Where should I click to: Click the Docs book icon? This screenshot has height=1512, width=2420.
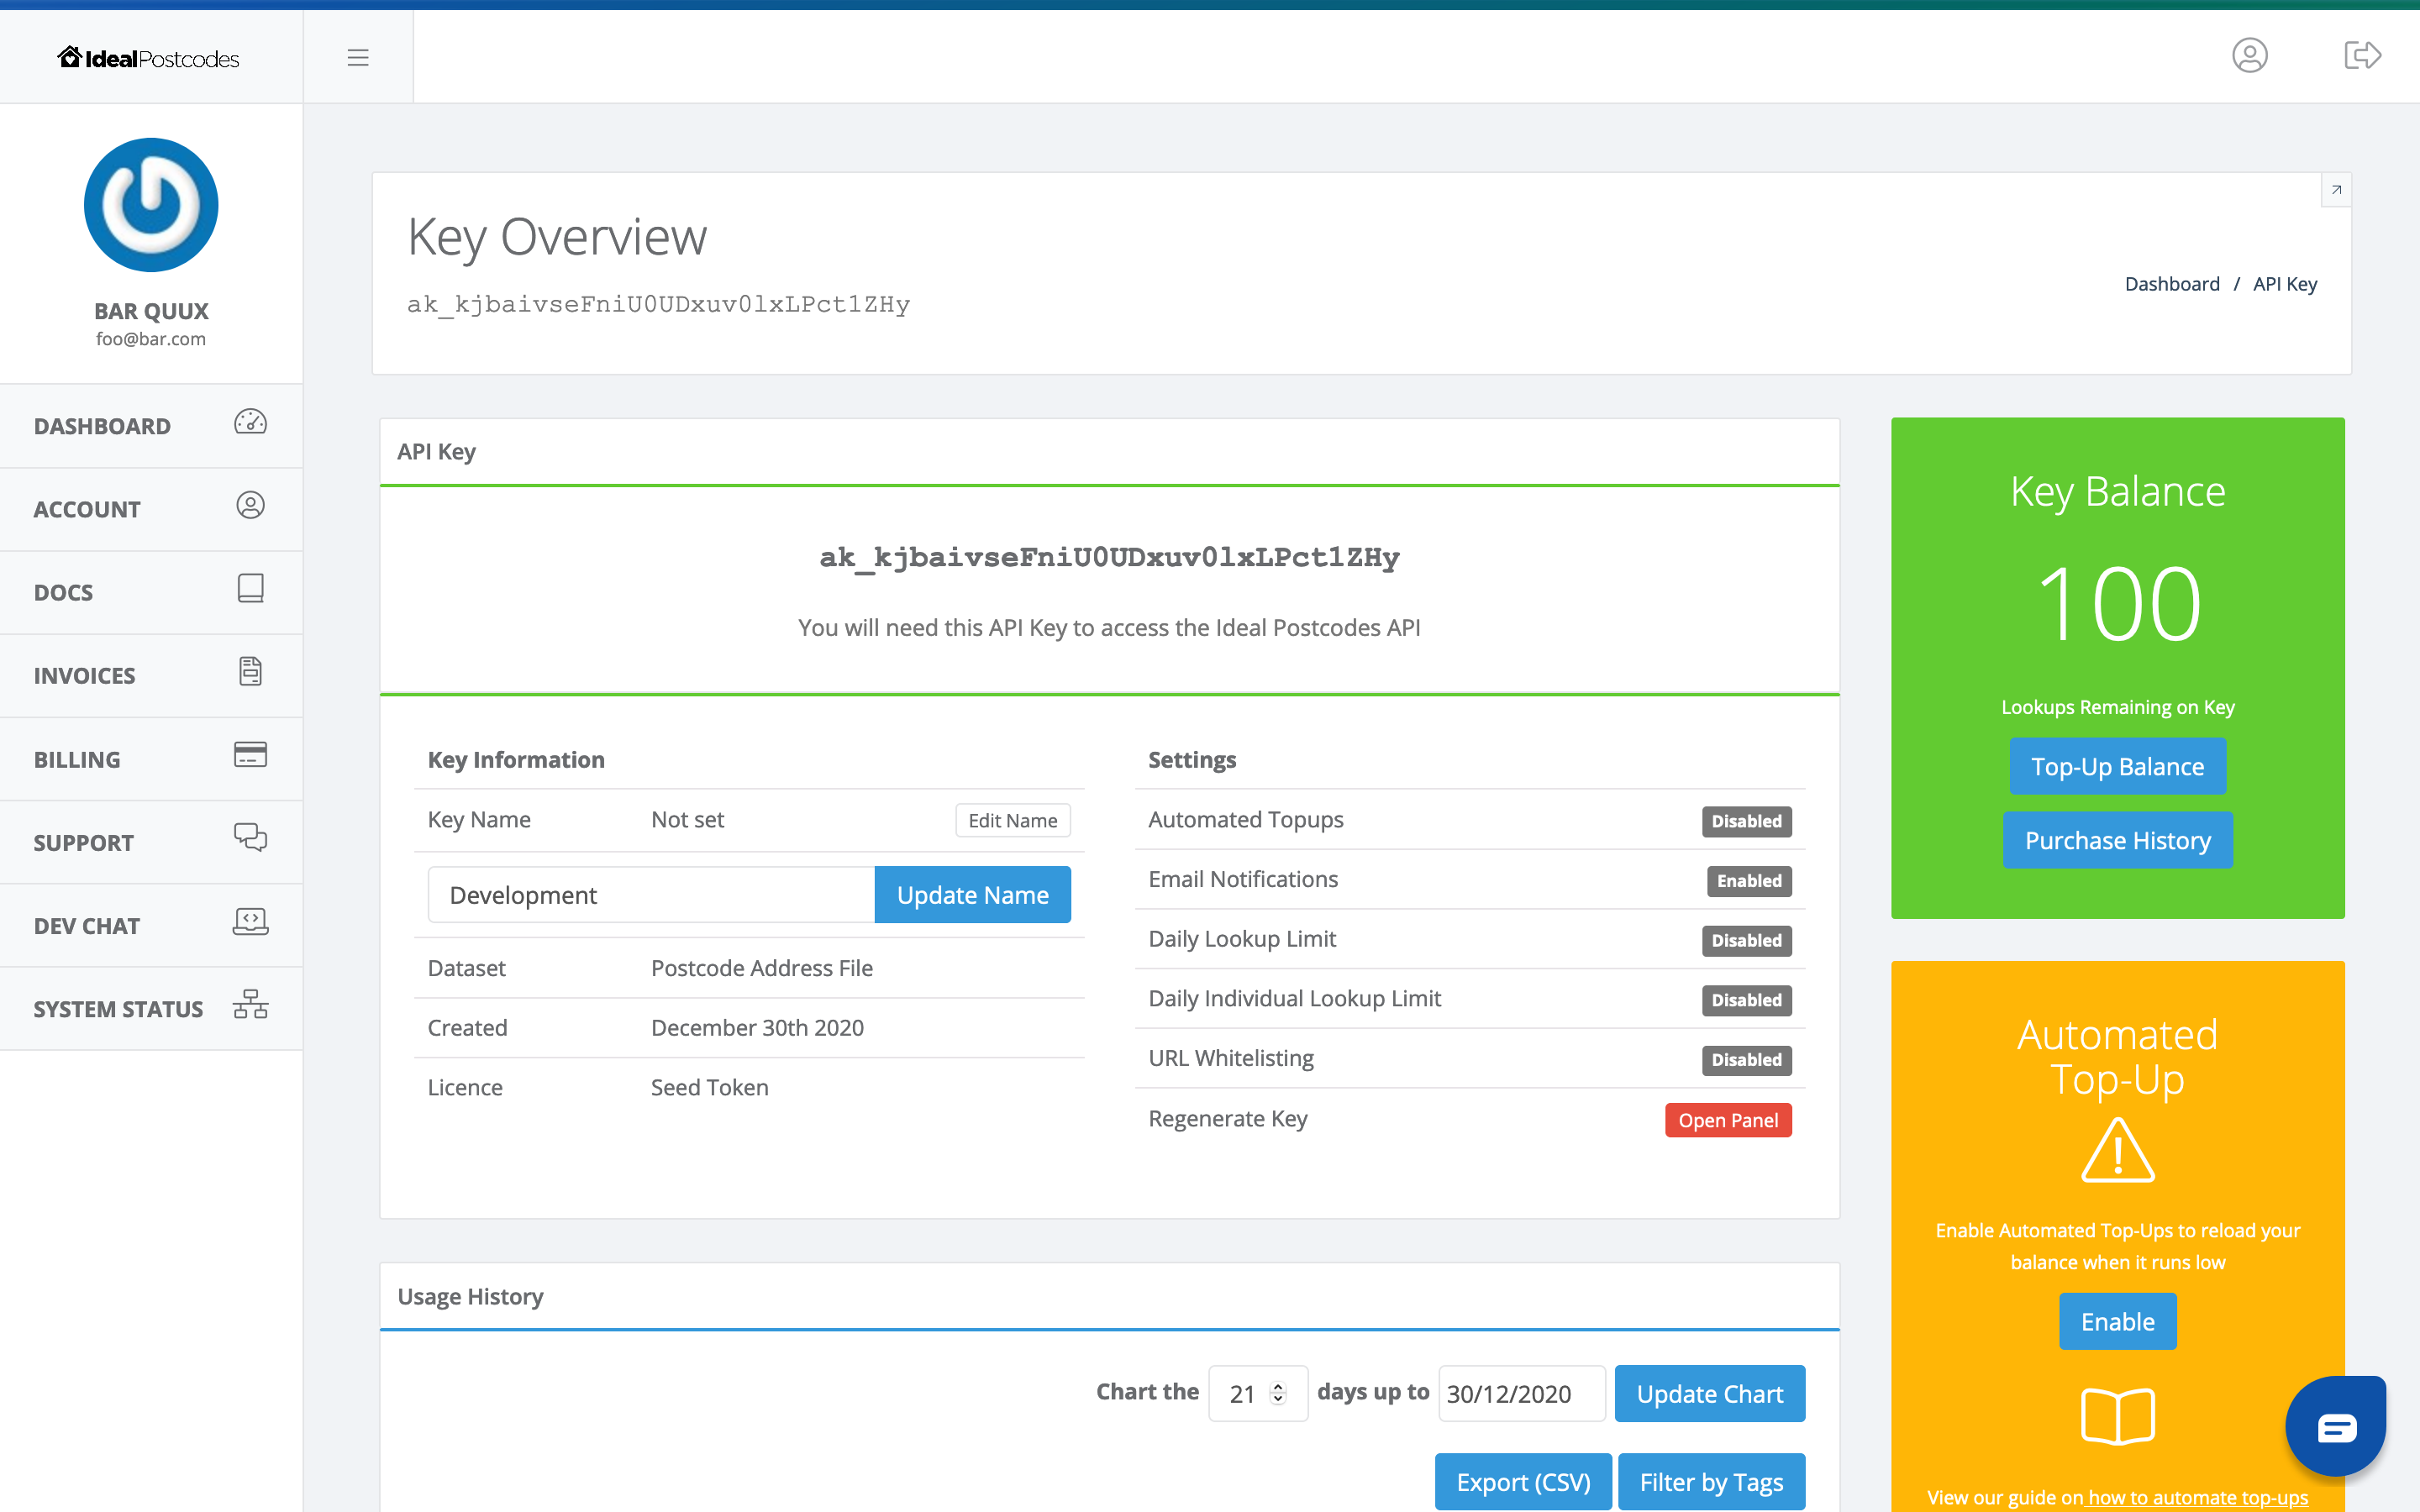250,588
